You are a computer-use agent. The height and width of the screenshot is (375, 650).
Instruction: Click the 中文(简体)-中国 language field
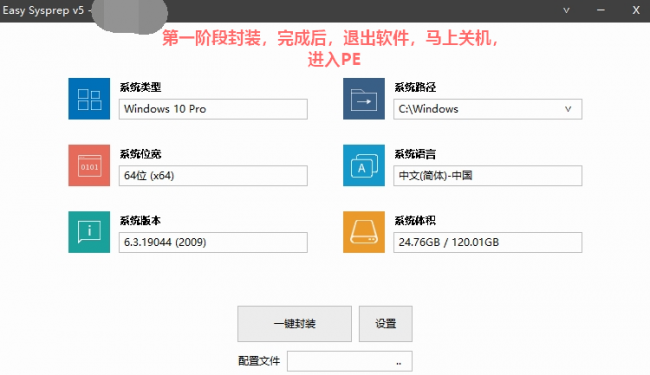[488, 176]
